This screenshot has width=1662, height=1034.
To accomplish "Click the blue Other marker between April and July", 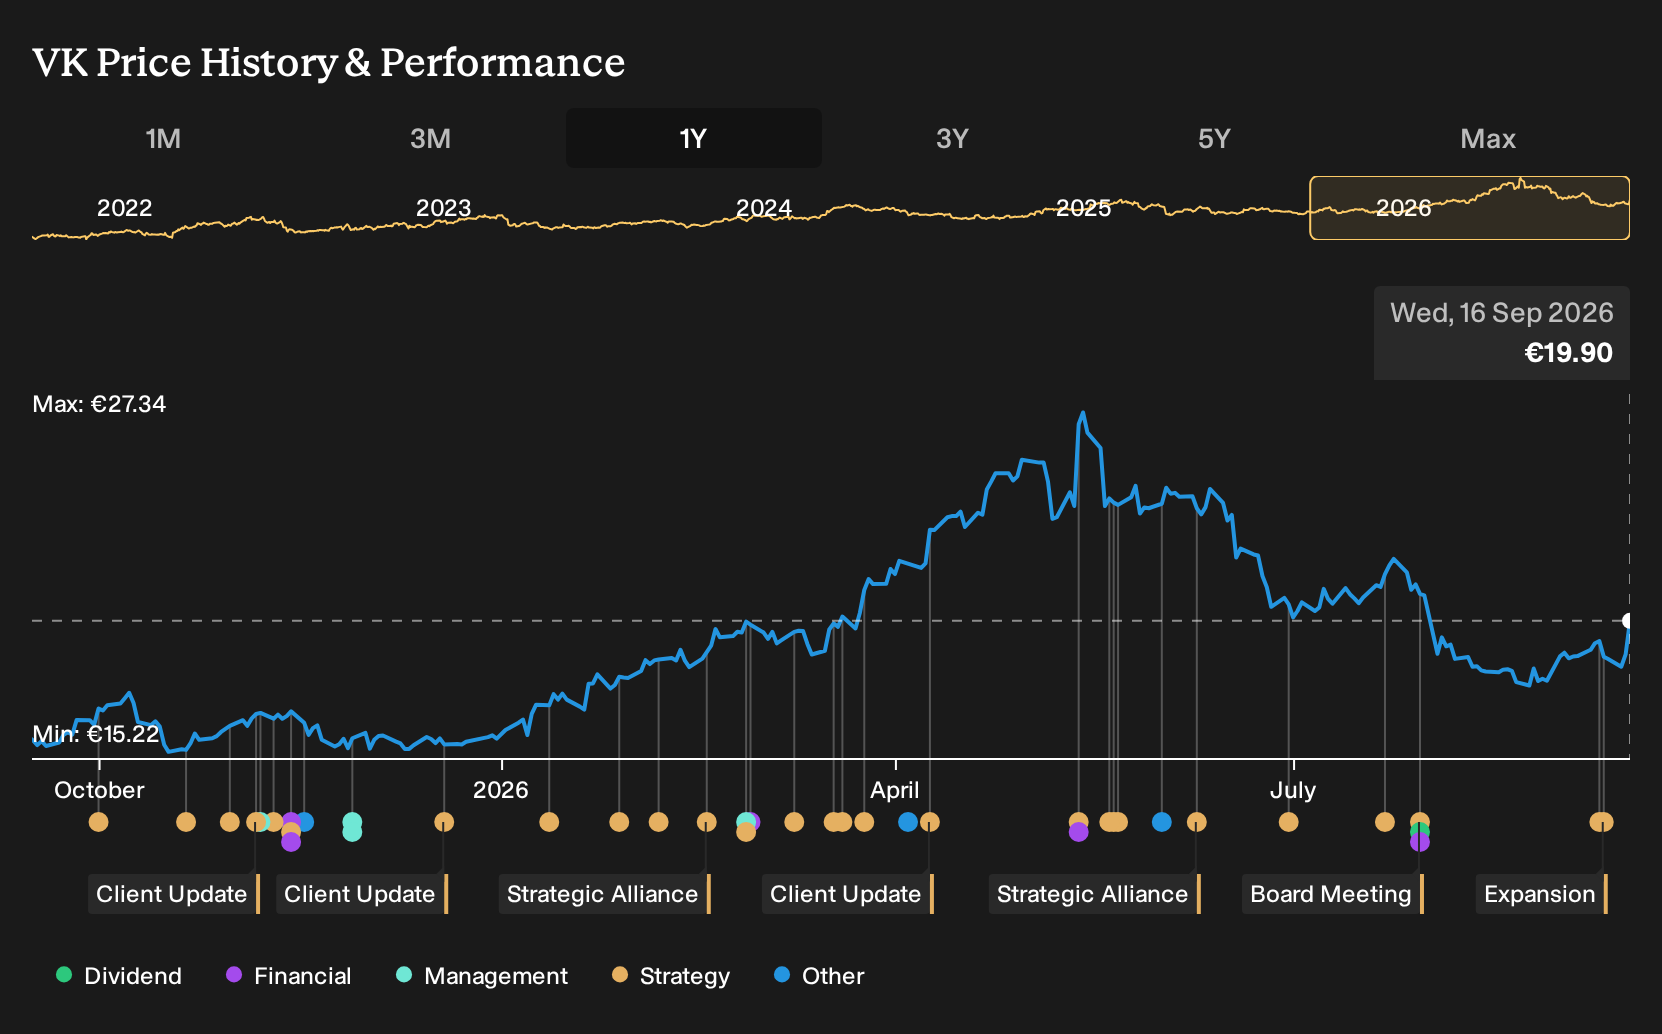I will (x=1161, y=822).
